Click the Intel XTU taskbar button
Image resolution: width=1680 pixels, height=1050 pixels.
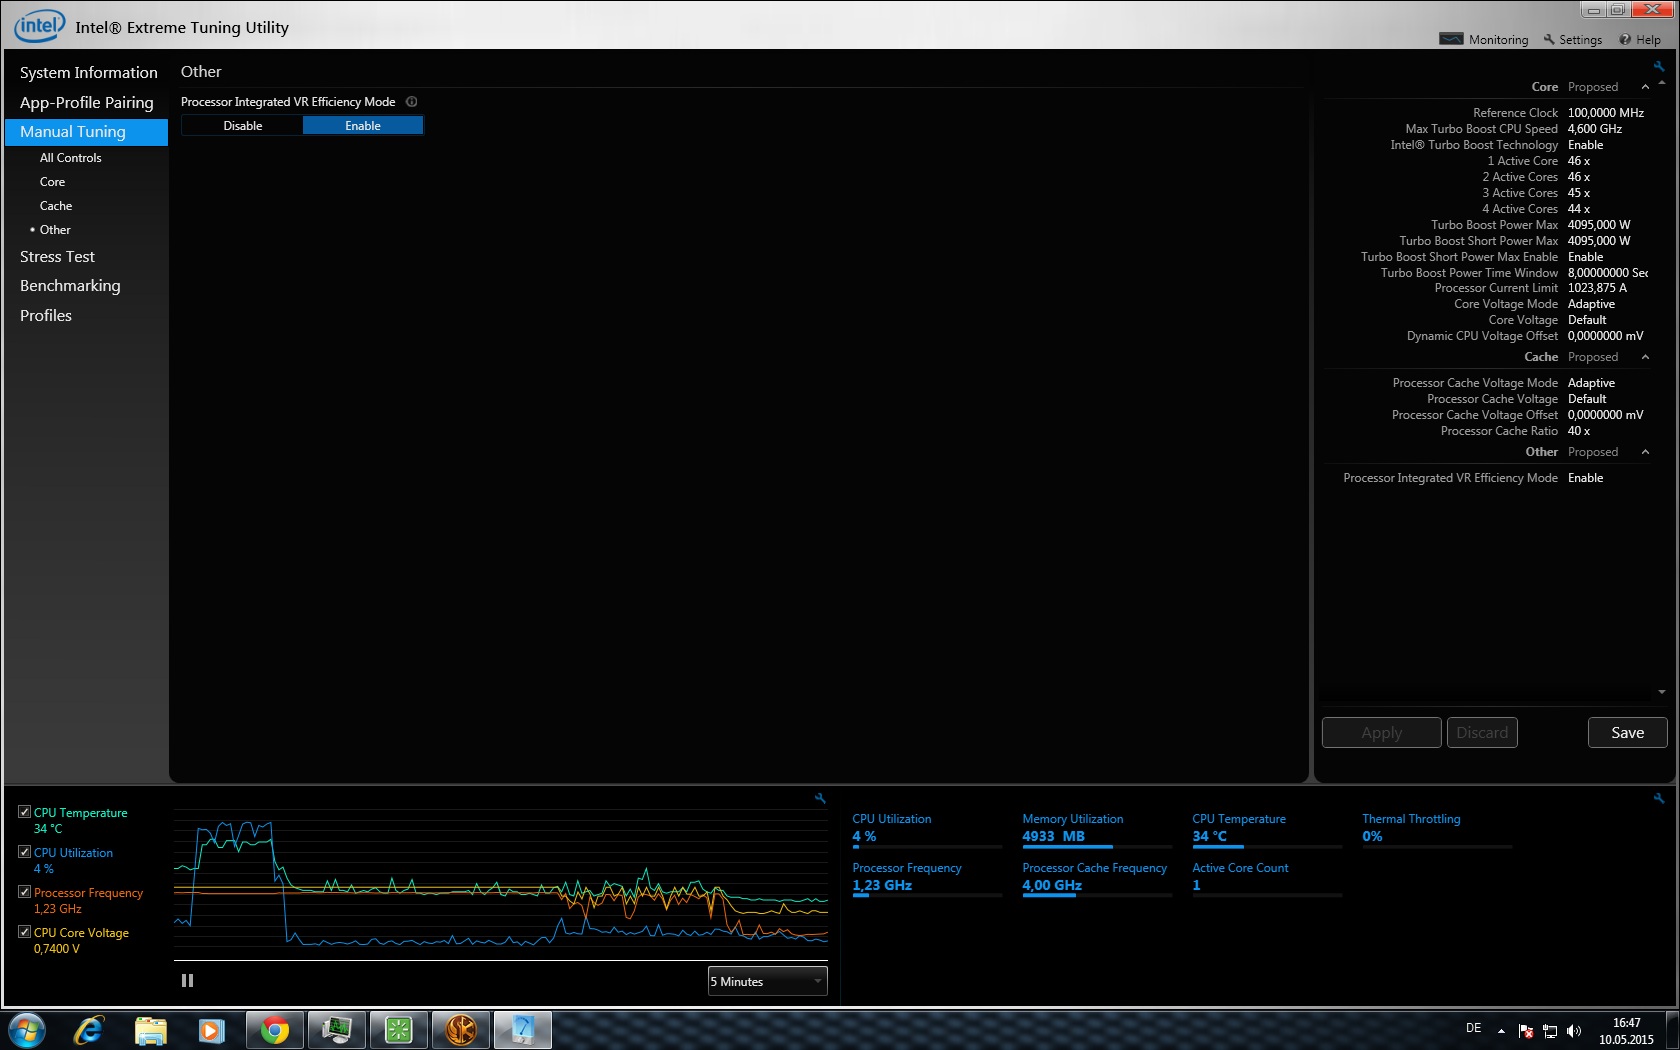(523, 1030)
